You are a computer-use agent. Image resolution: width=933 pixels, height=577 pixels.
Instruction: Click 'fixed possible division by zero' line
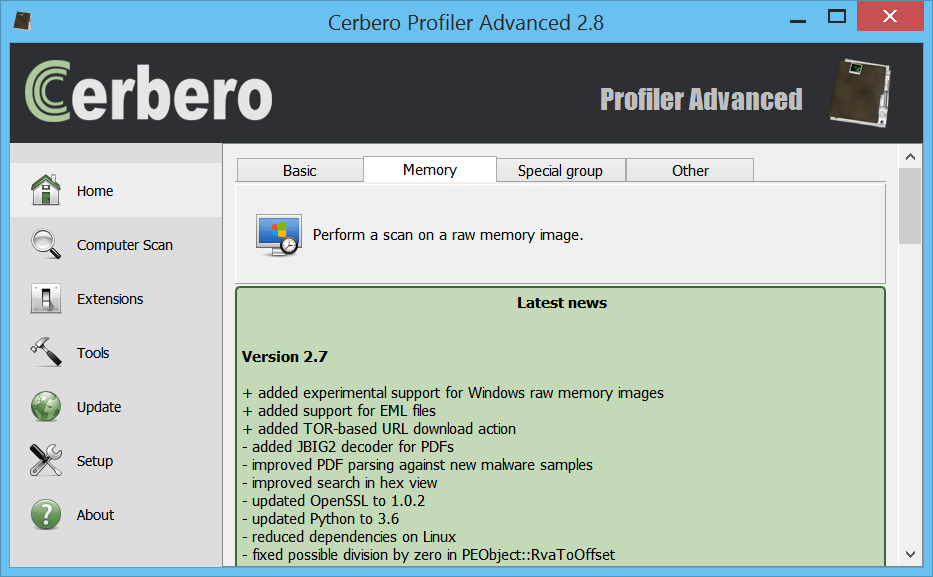pyautogui.click(x=429, y=555)
